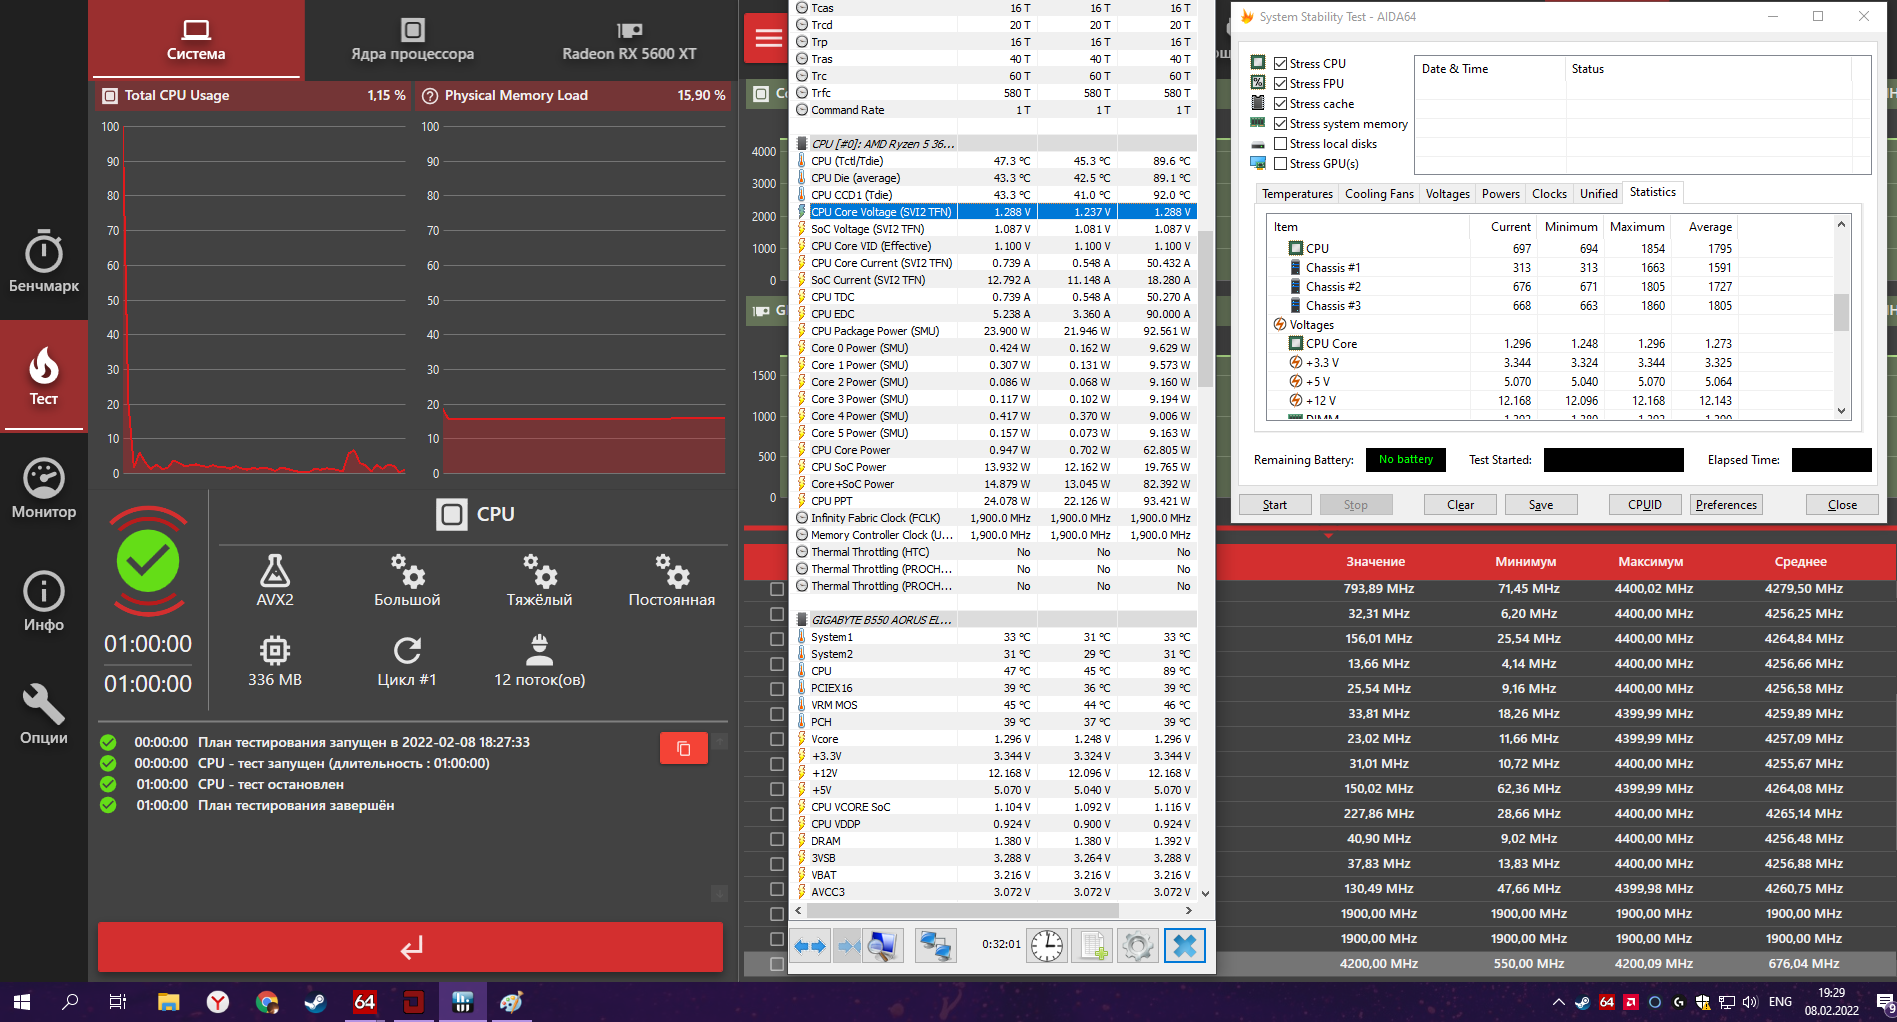This screenshot has height=1022, width=1897.
Task: Click the Clear button in AIDA64
Action: (1460, 505)
